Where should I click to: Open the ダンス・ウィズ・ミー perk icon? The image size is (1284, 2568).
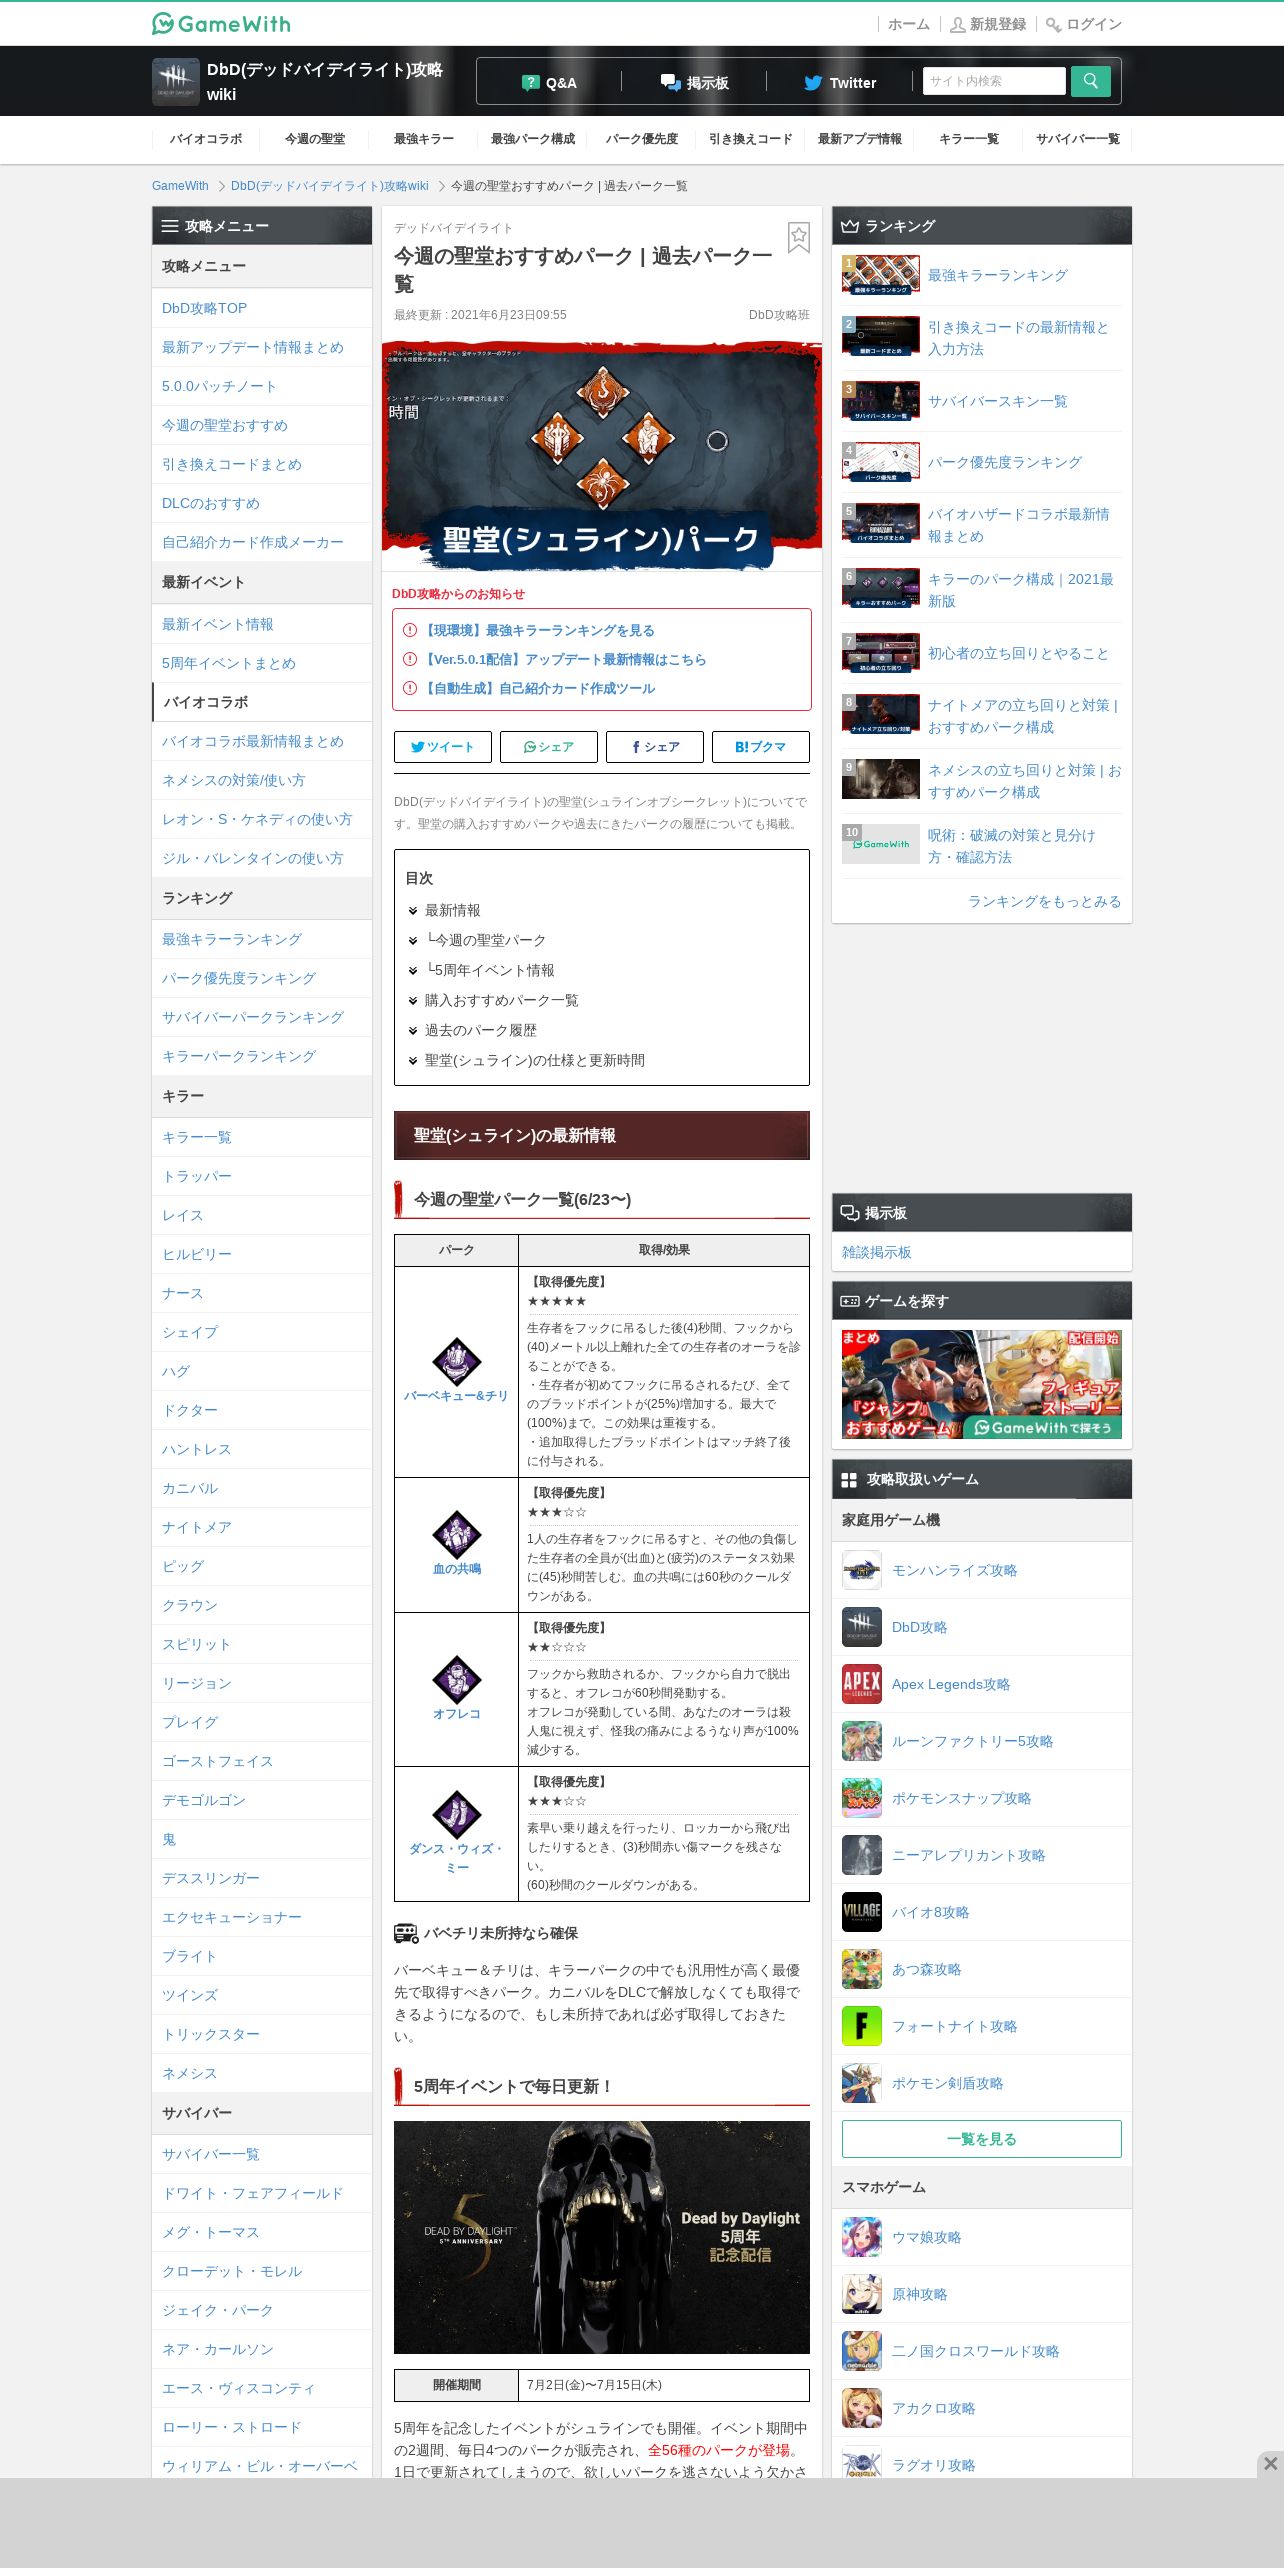coord(457,1814)
